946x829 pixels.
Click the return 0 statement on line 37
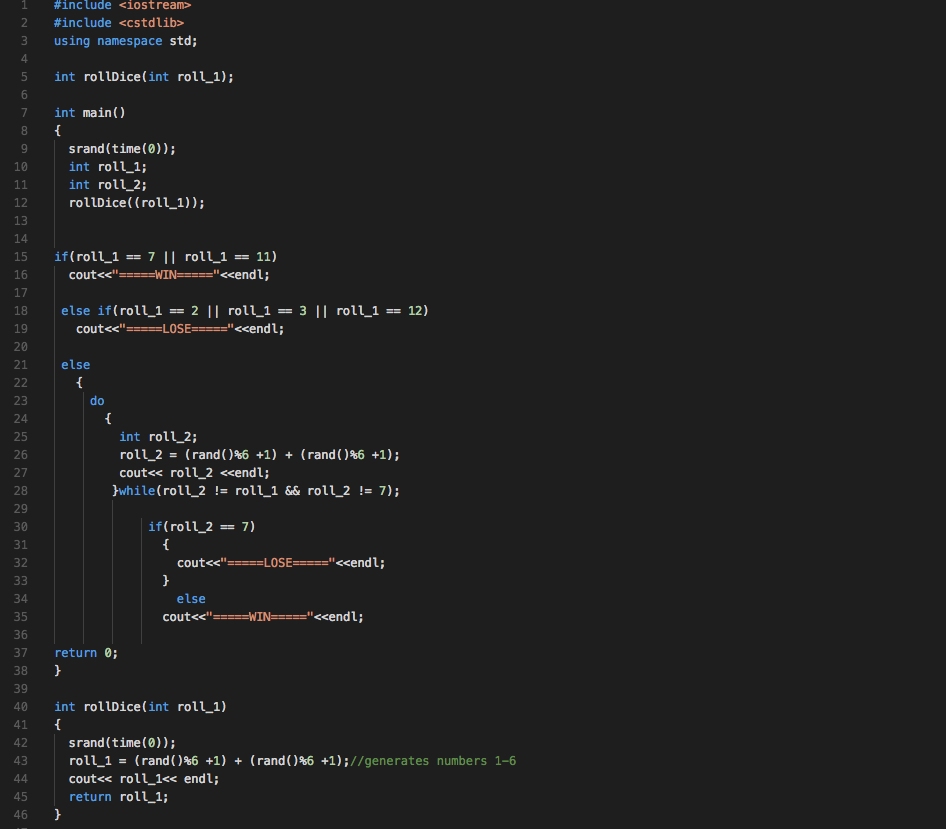pyautogui.click(x=85, y=652)
